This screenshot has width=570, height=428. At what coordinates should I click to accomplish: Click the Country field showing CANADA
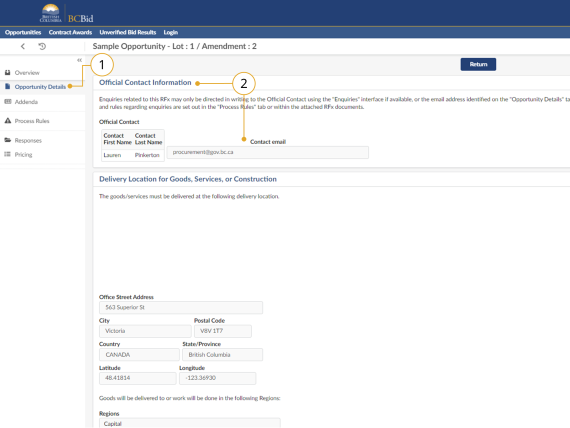(139, 355)
